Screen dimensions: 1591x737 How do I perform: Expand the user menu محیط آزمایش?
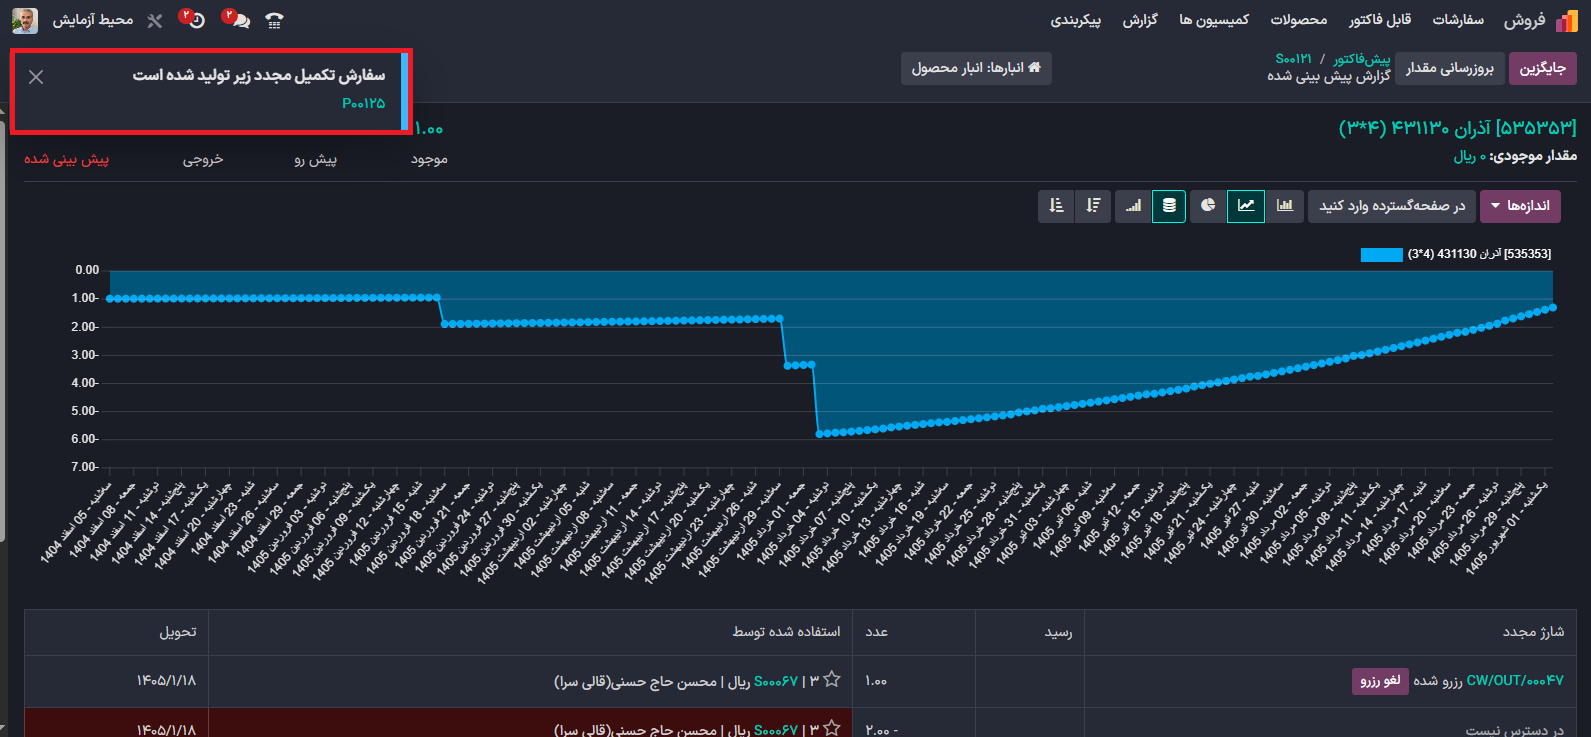pyautogui.click(x=73, y=20)
